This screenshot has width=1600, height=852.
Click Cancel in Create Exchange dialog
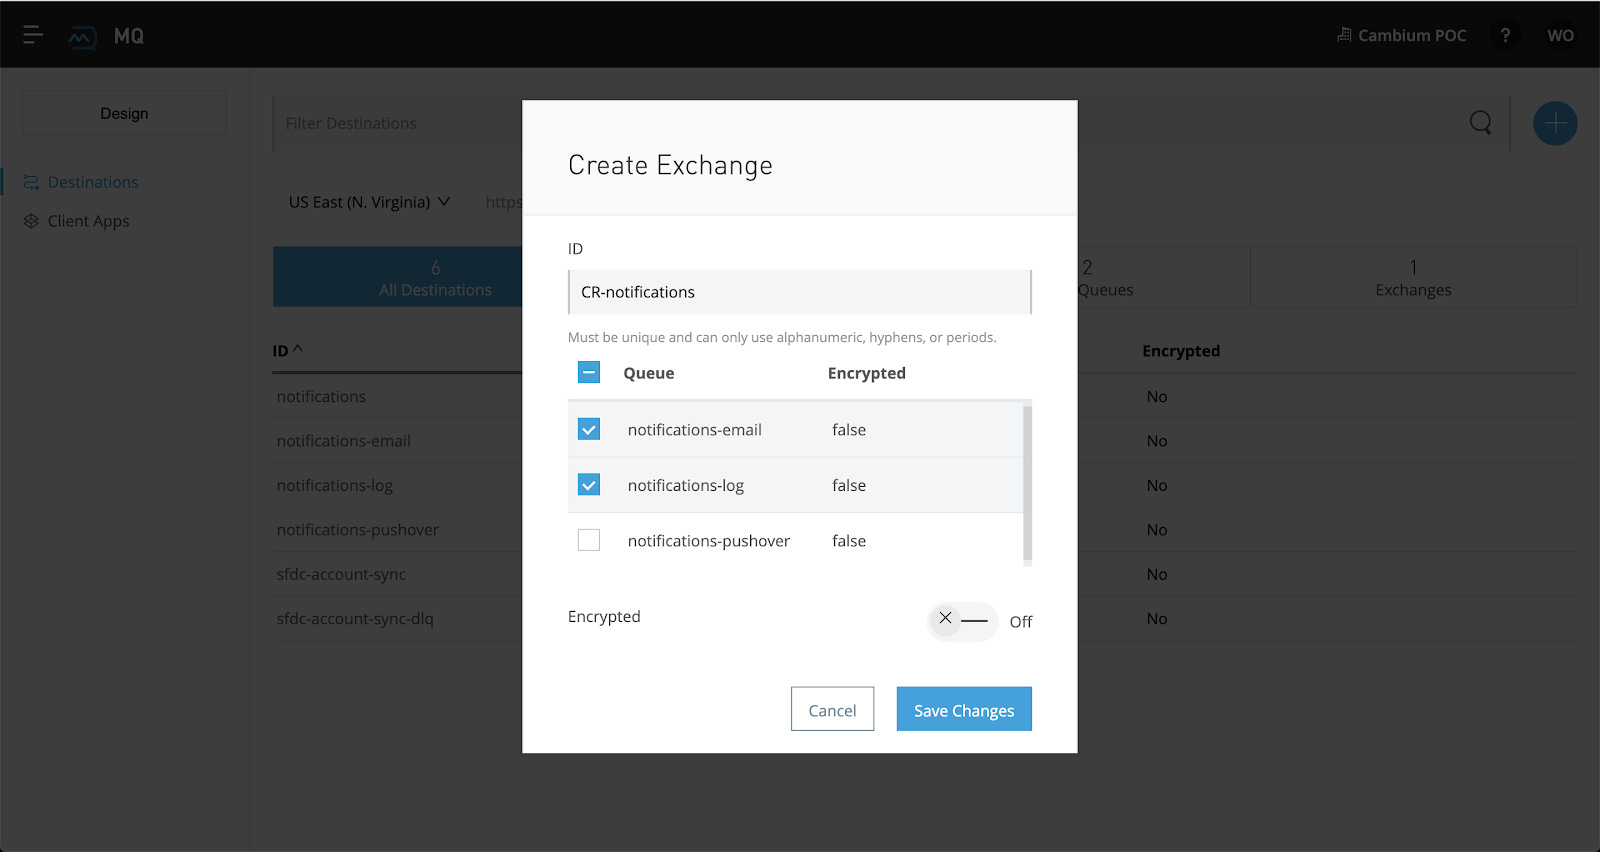click(x=832, y=710)
